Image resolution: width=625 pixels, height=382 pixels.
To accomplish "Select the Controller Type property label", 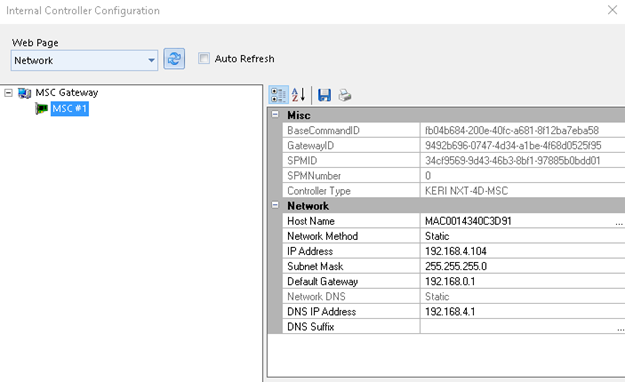I will tap(318, 191).
